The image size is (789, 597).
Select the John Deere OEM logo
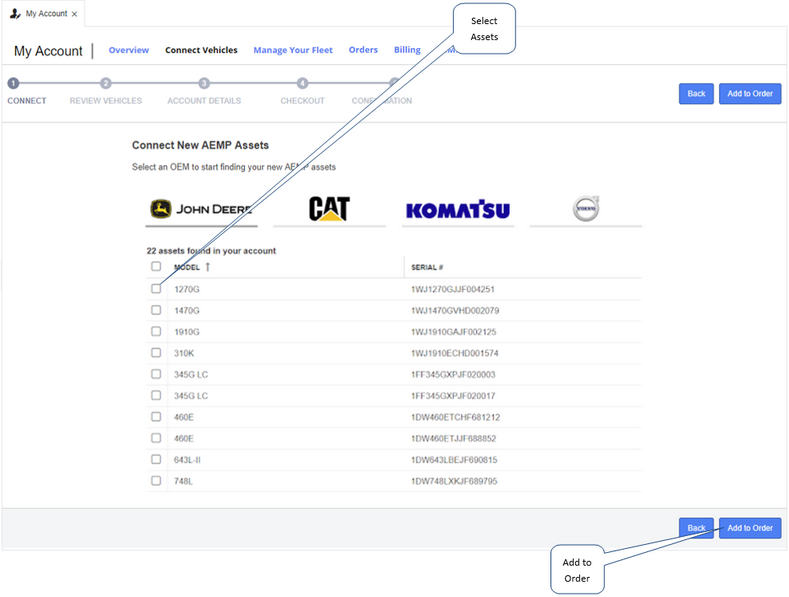coord(201,209)
